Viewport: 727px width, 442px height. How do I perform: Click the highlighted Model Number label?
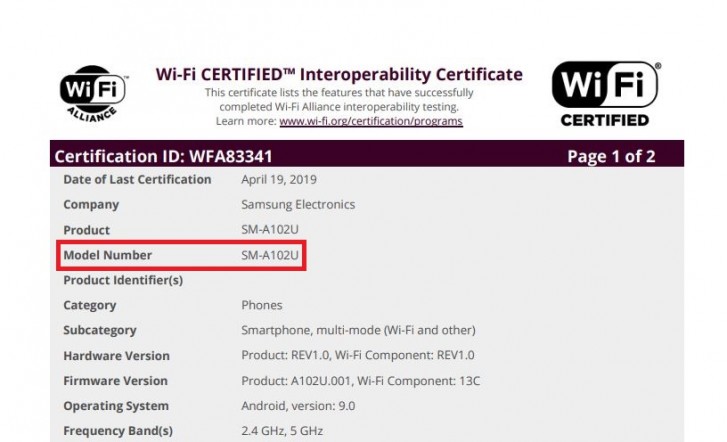[x=108, y=256]
